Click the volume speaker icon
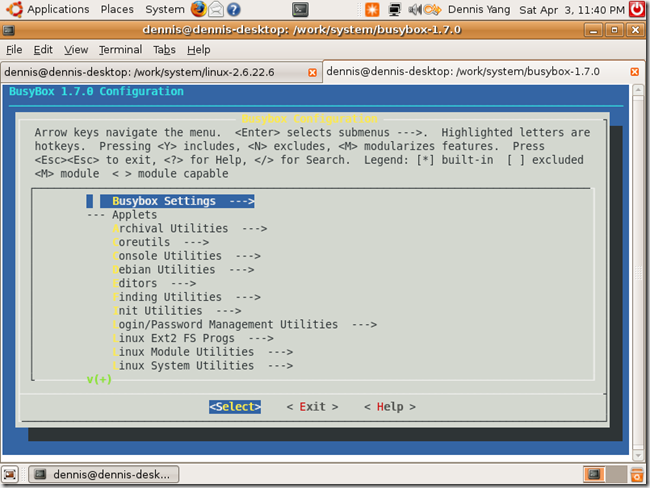 pos(415,9)
